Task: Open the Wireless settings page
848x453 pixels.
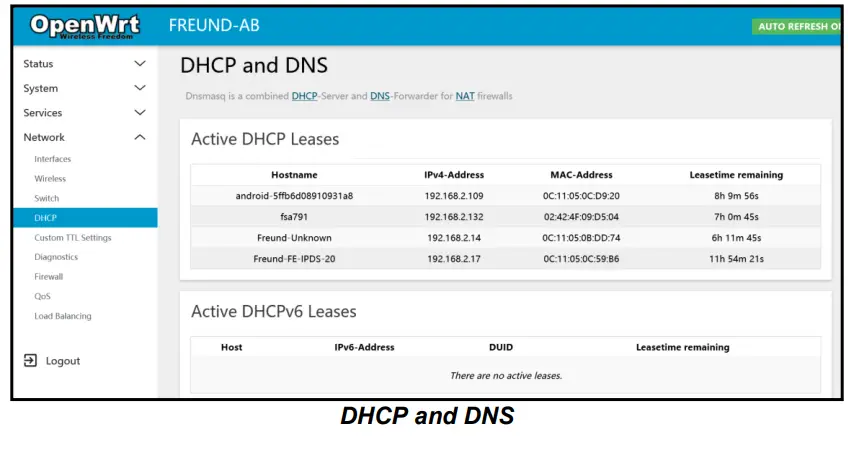Action: [50, 178]
